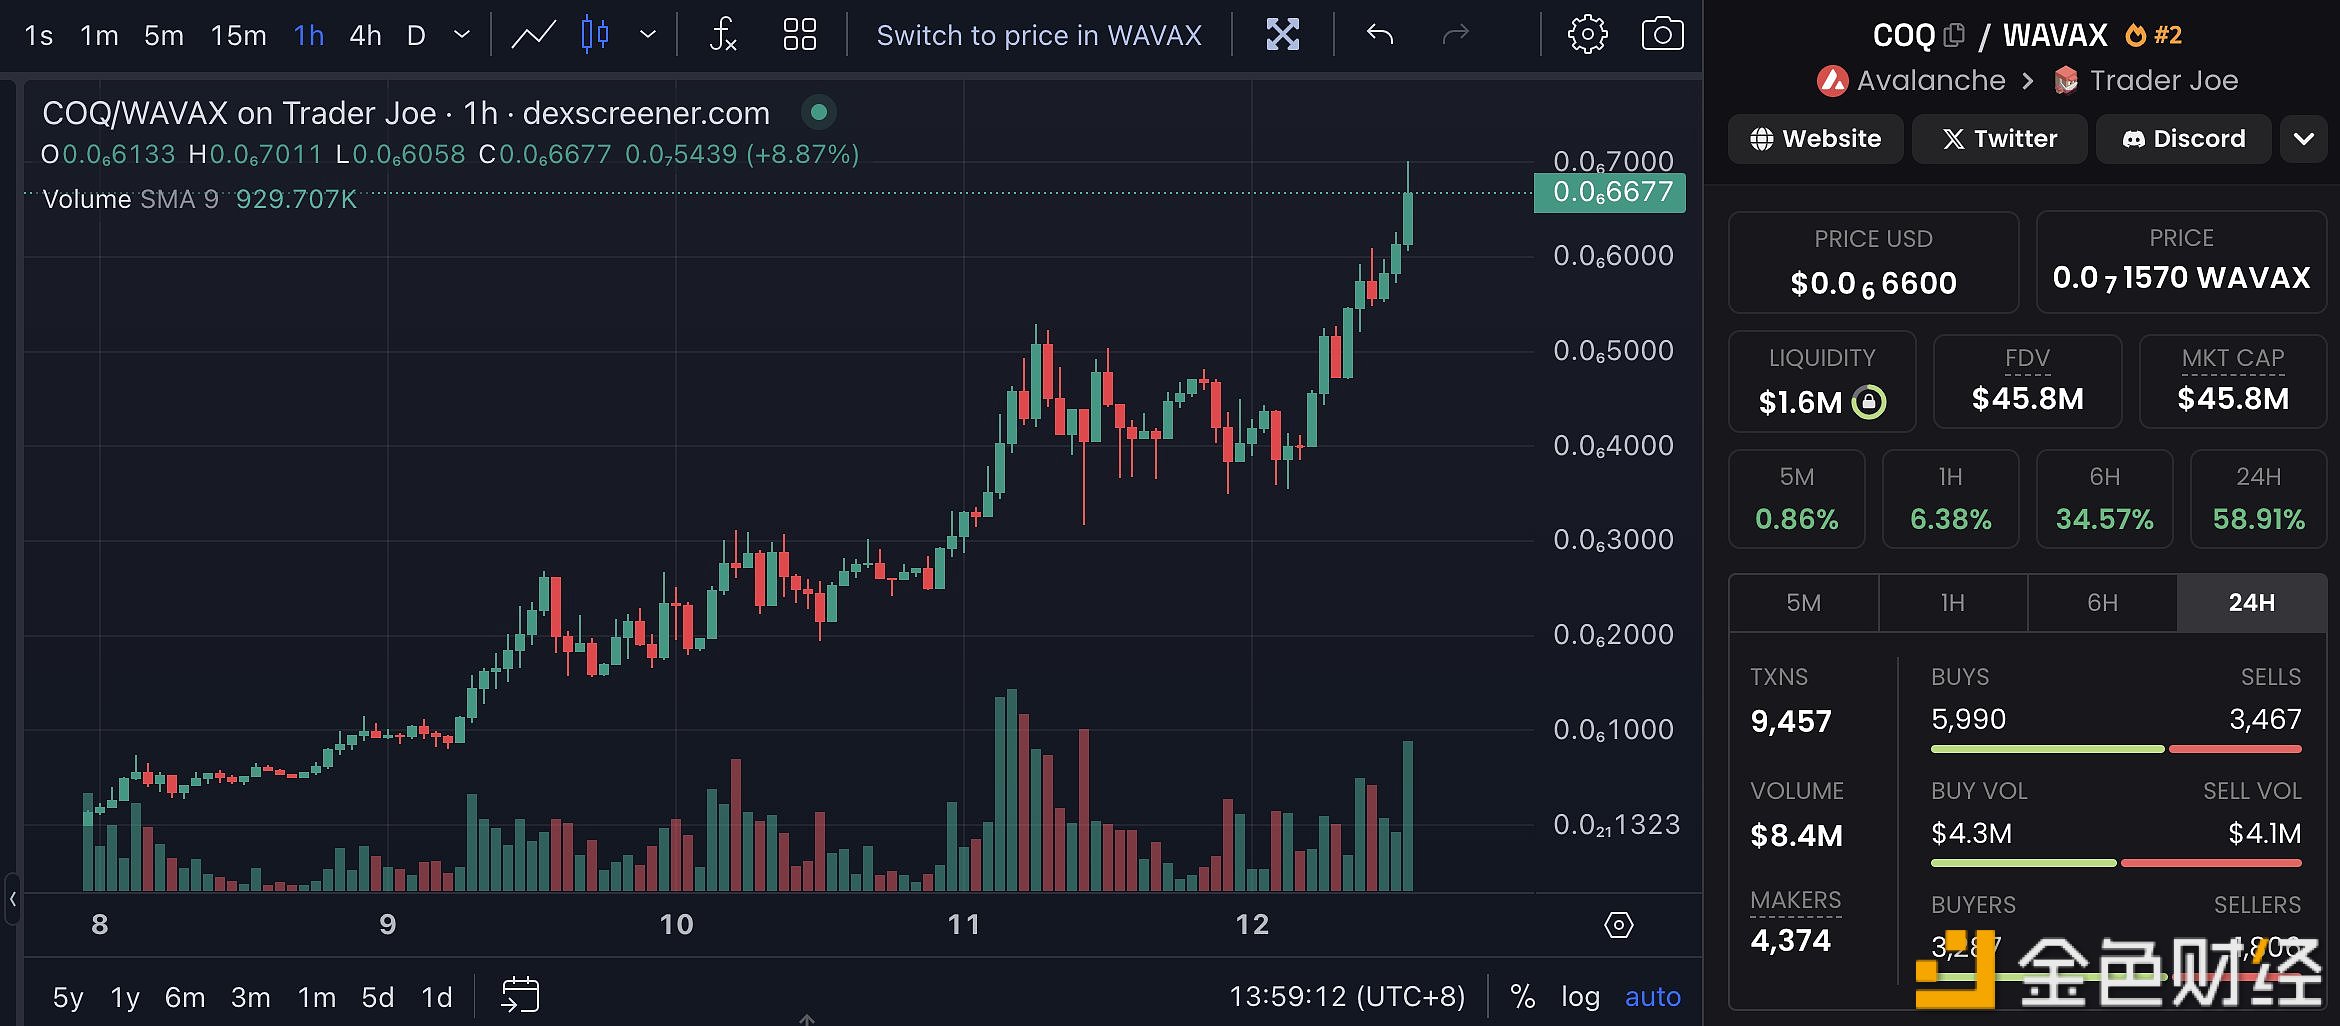Open the price axis settings icon
The width and height of the screenshot is (2340, 1026).
click(x=1619, y=925)
